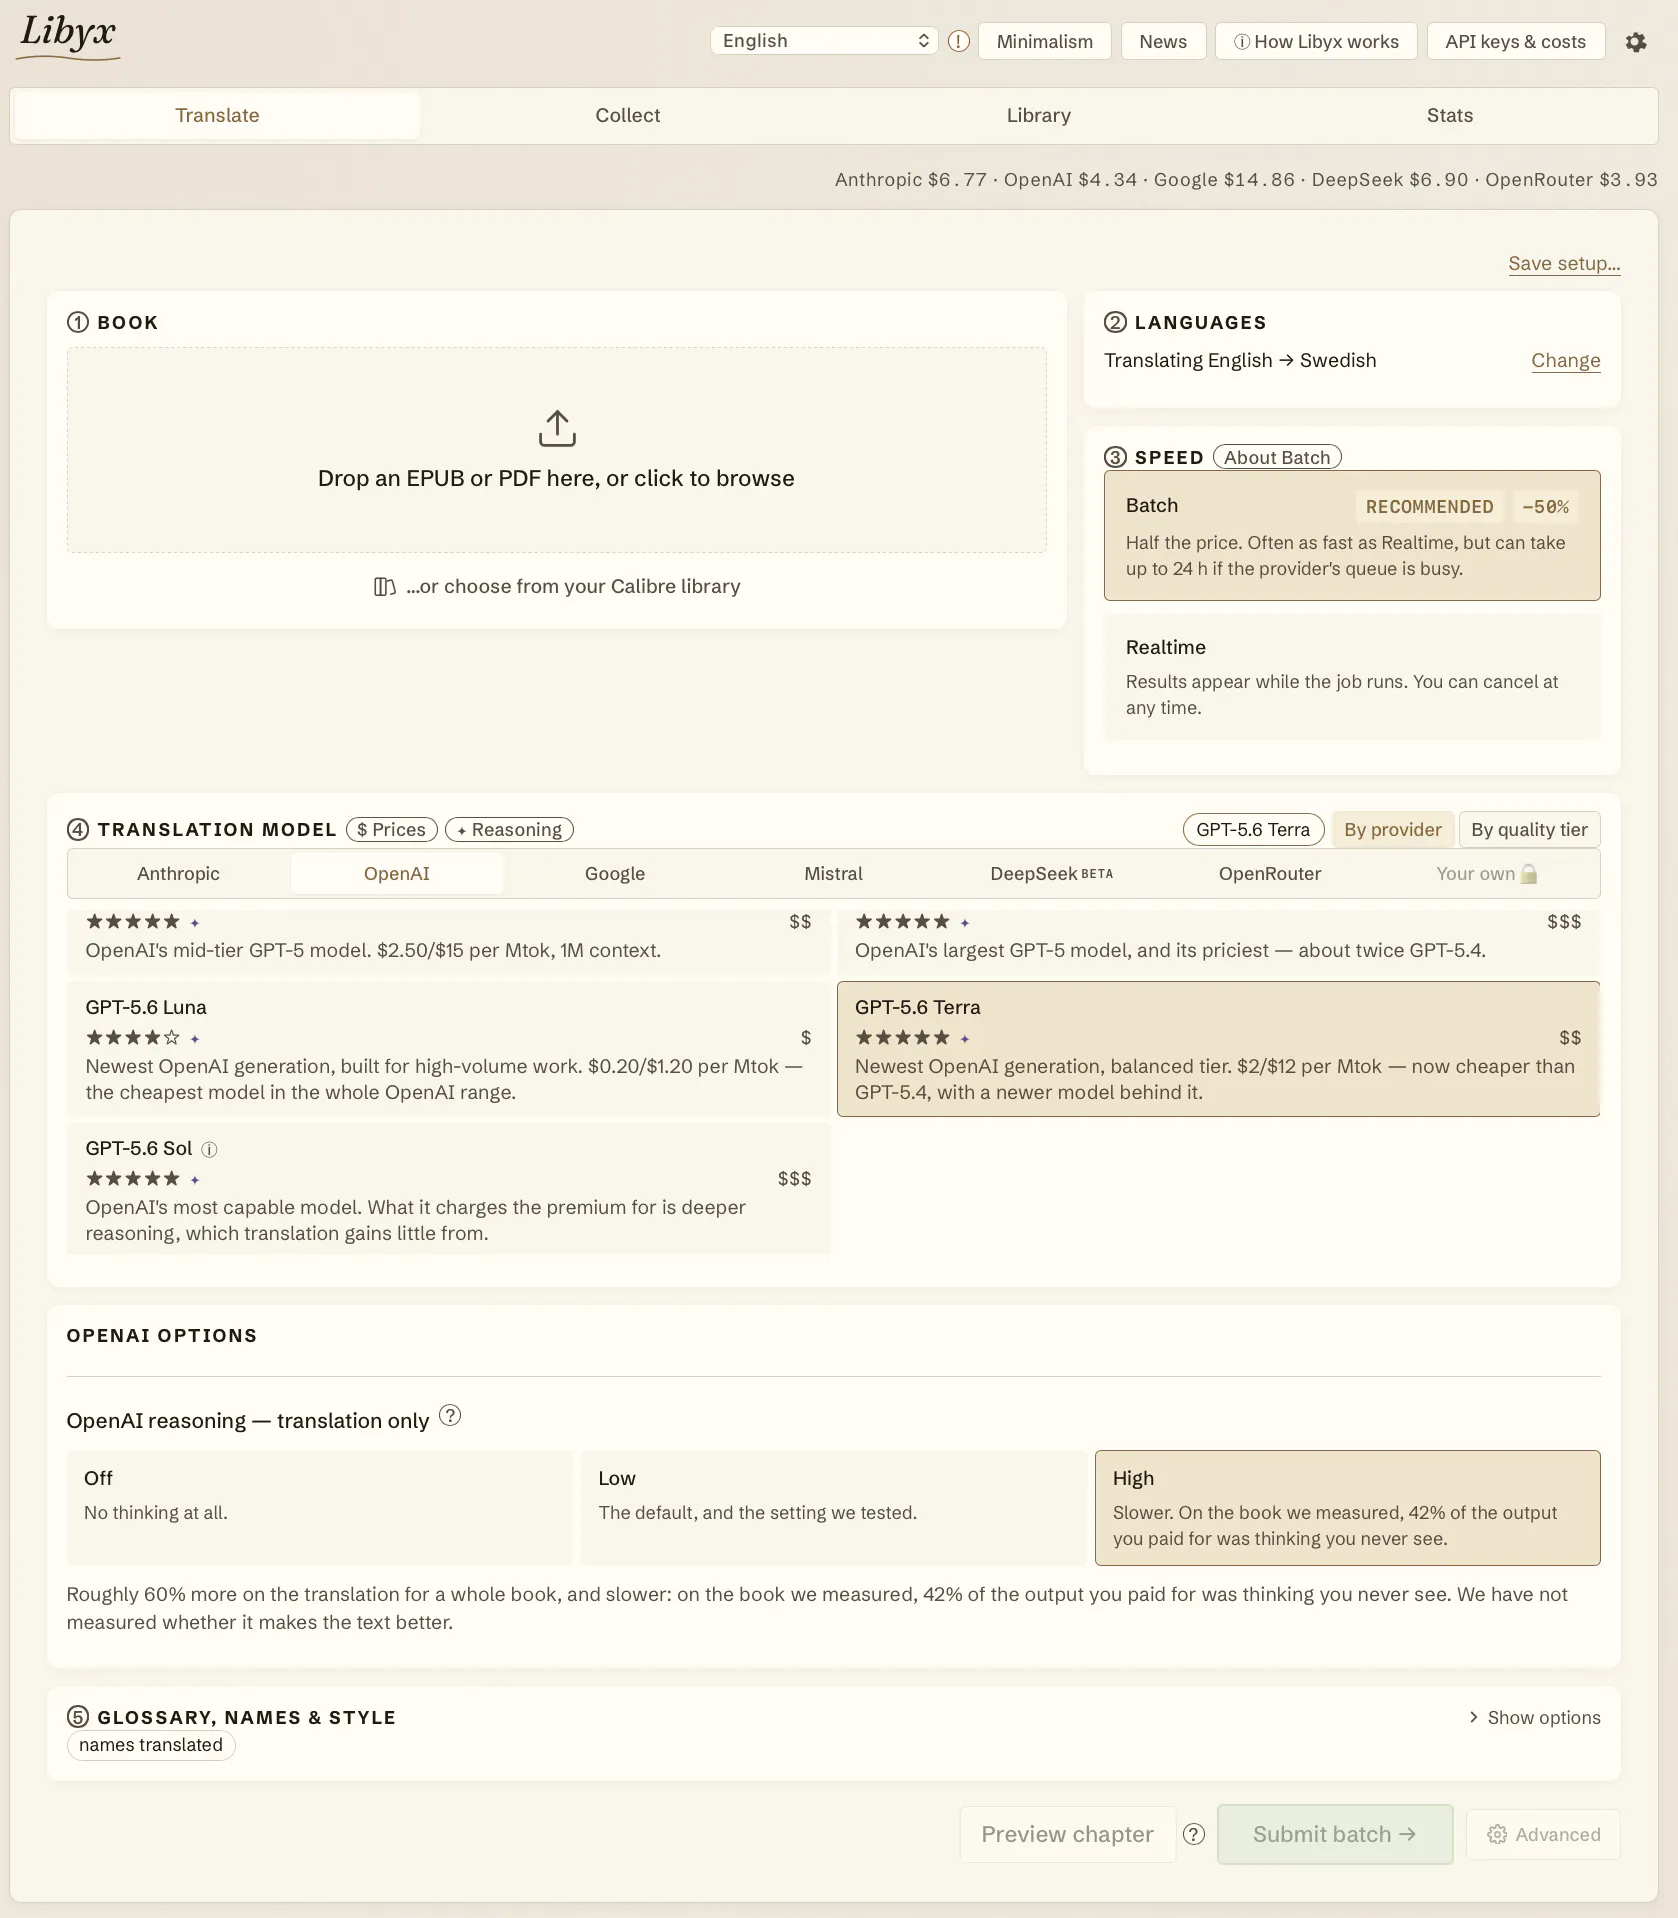Select the DeepSeek BETA provider tab
This screenshot has height=1918, width=1678.
(1051, 873)
